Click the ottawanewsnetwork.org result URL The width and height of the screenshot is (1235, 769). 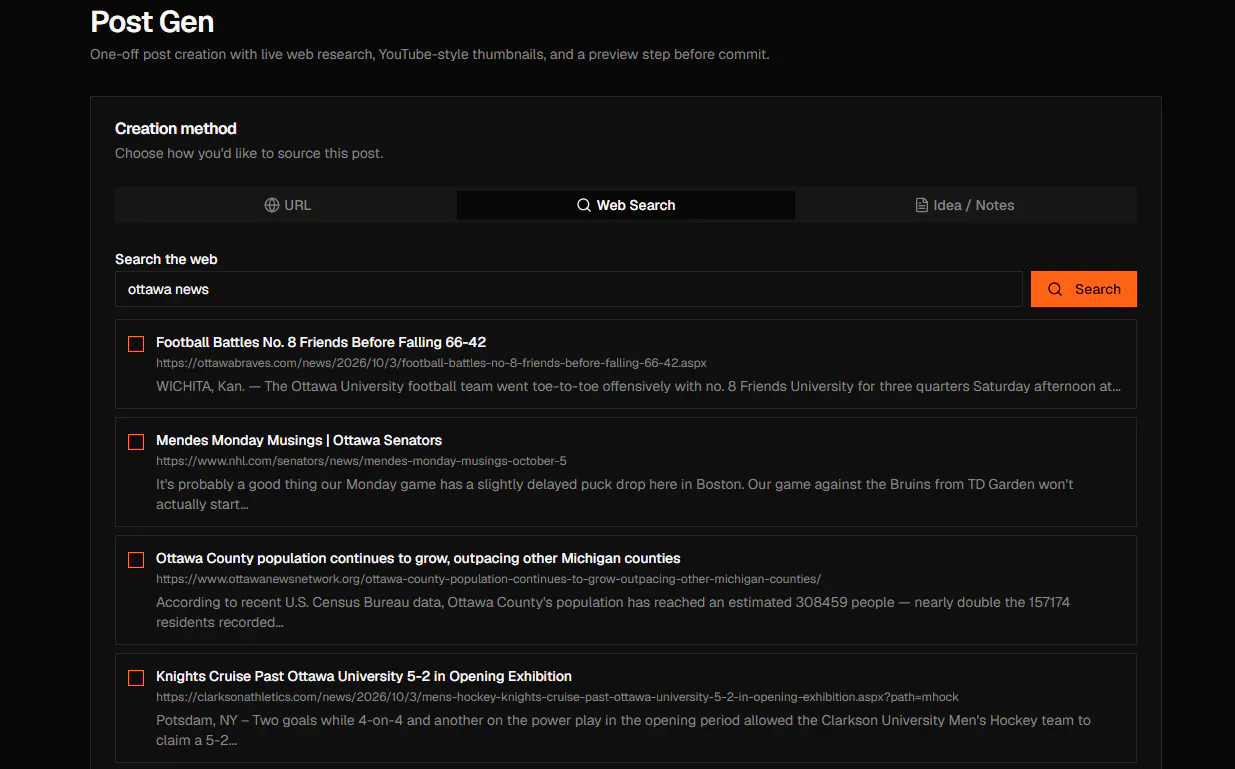click(x=488, y=579)
